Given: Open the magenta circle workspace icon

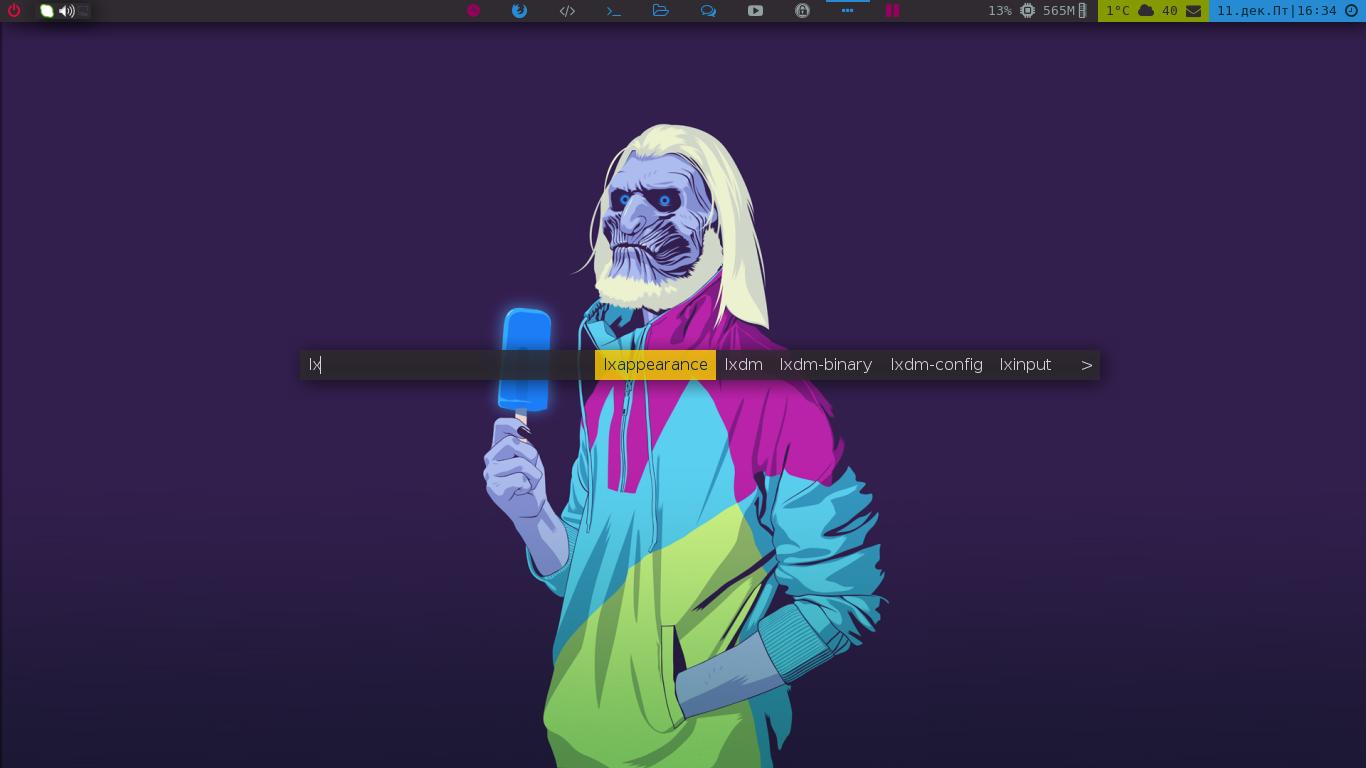Looking at the screenshot, I should (x=473, y=11).
